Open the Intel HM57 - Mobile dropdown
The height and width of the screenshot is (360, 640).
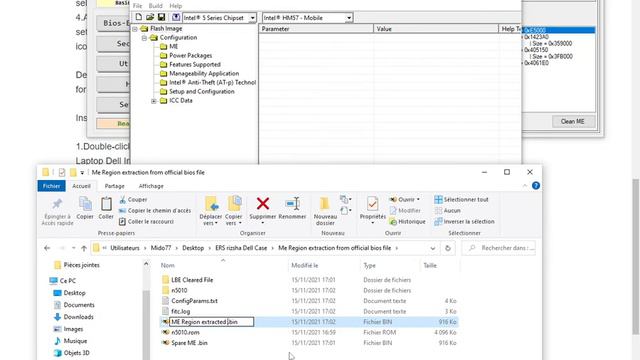[x=349, y=18]
